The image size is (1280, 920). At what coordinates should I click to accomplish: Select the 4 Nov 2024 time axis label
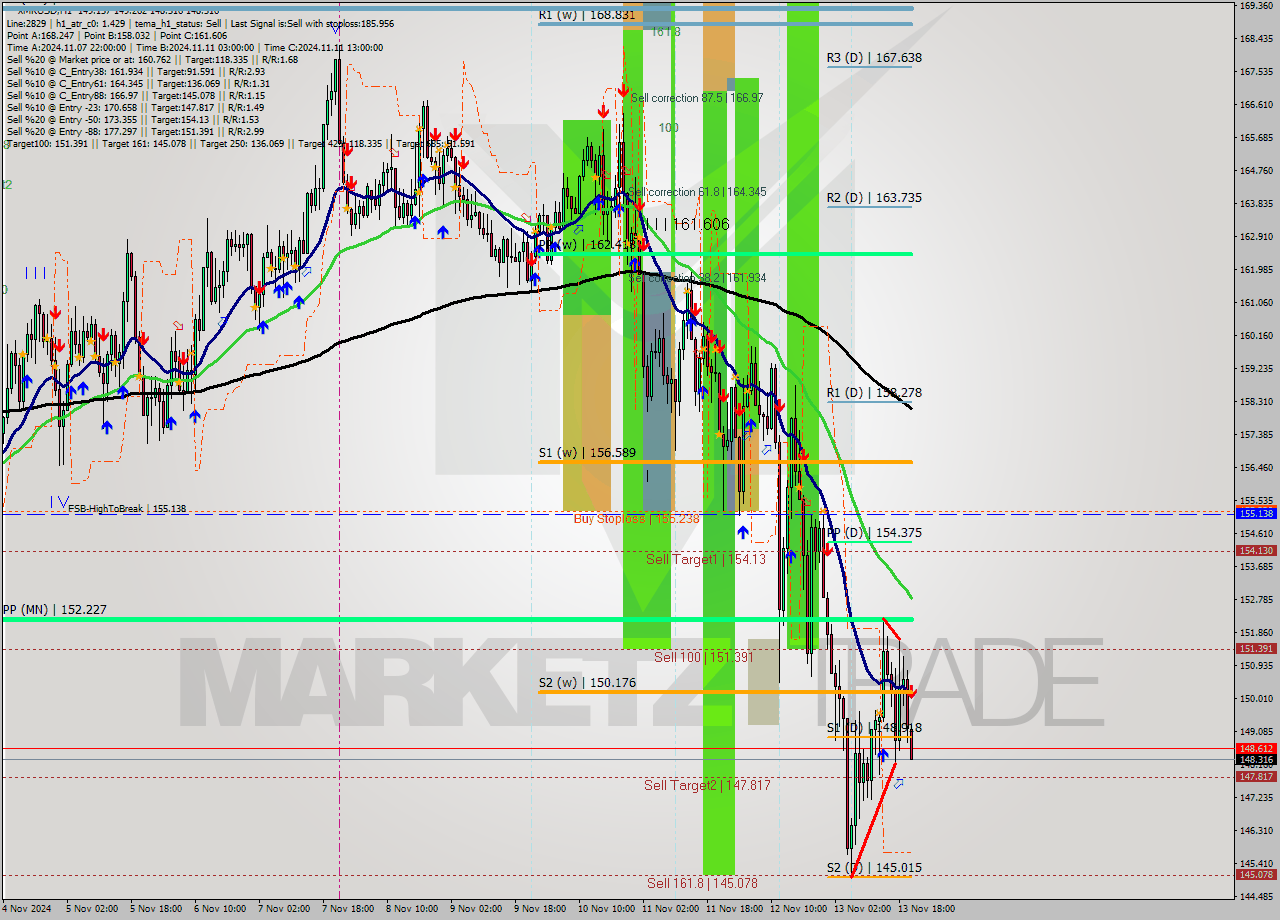24,909
